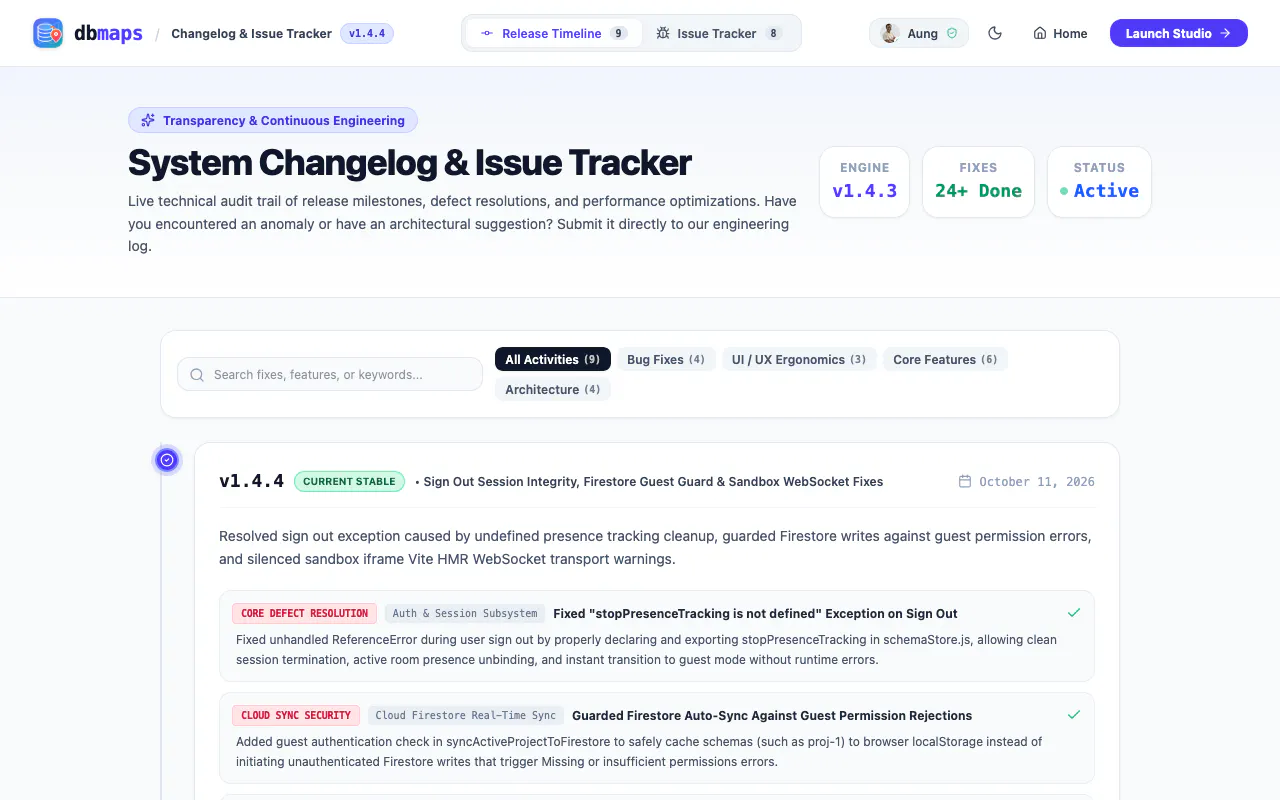Click the timeline marker for v1.4.4

(167, 460)
